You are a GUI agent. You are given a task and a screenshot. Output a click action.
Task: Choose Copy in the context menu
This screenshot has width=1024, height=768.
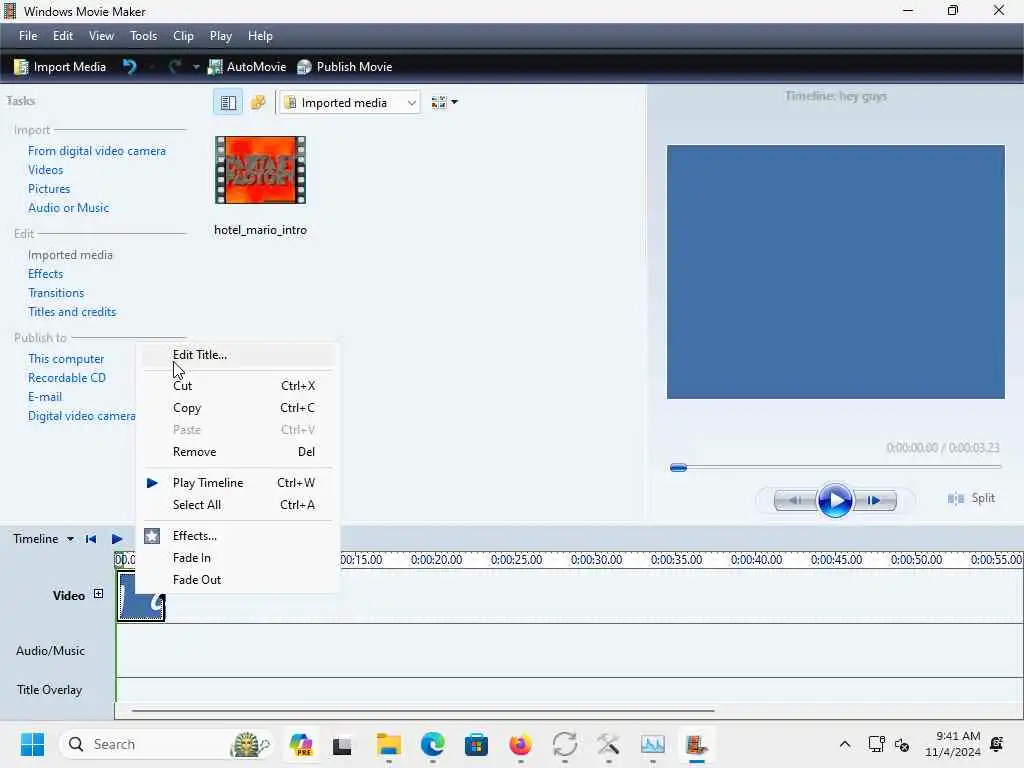coord(238,408)
